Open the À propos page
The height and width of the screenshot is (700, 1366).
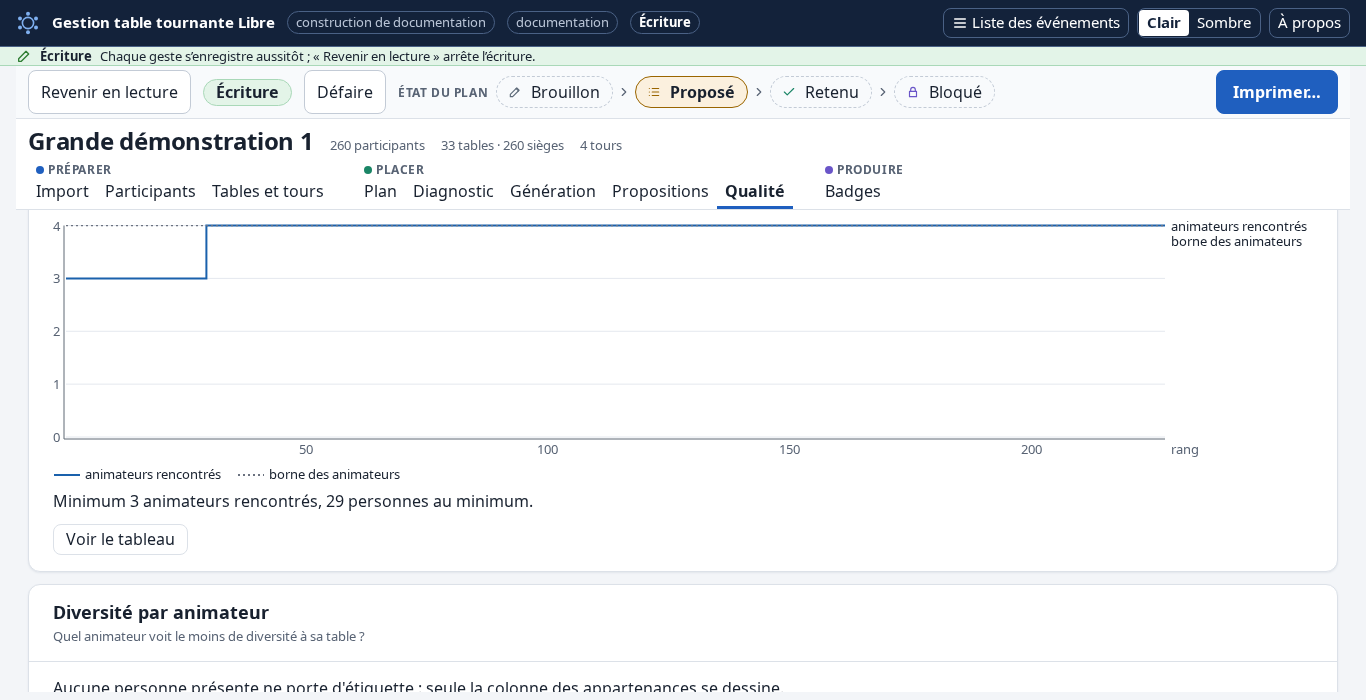[1309, 23]
